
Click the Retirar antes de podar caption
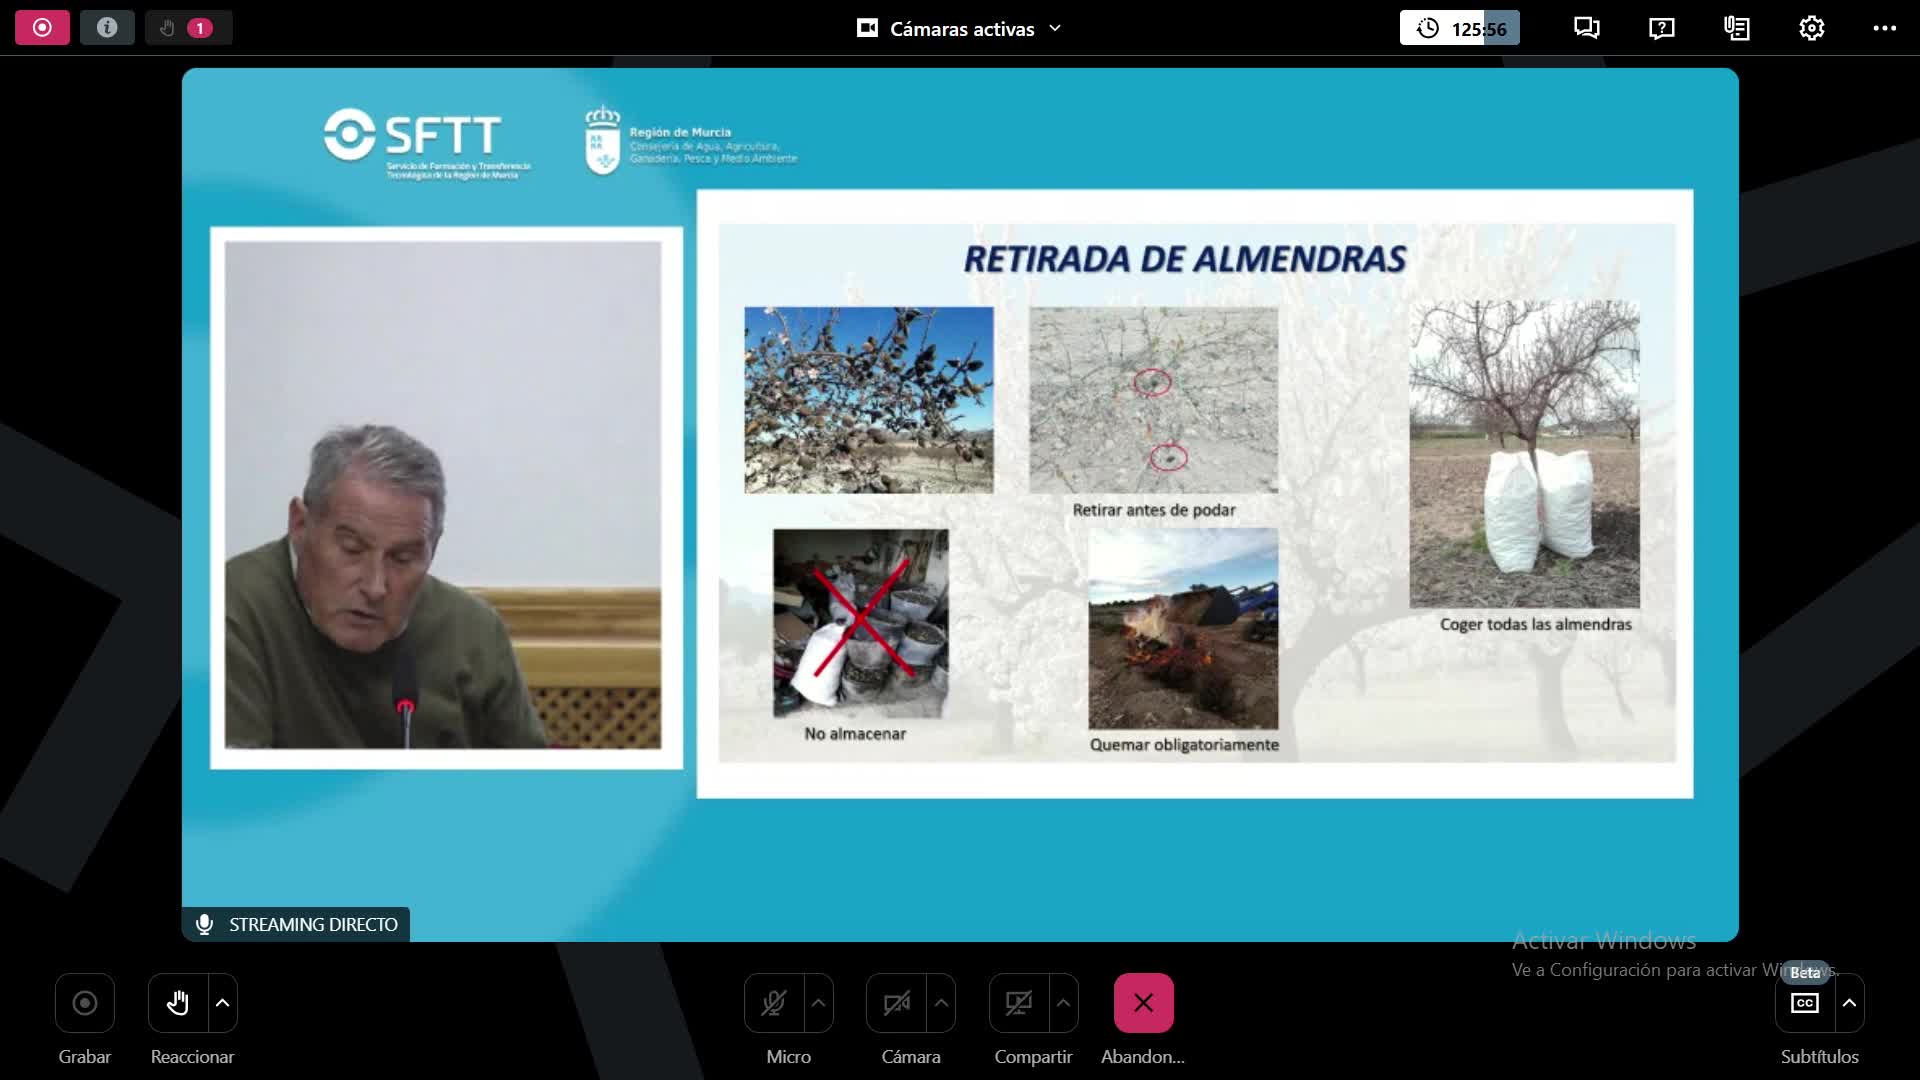1154,510
